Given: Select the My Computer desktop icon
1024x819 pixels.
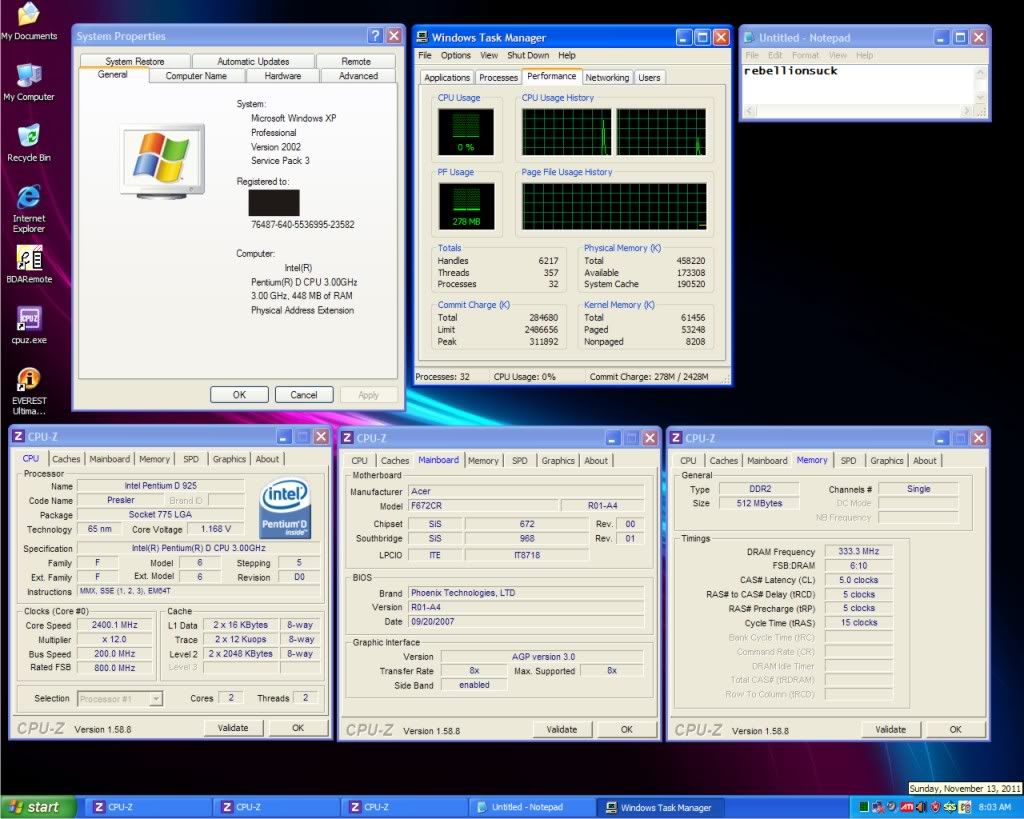Looking at the screenshot, I should pos(29,82).
